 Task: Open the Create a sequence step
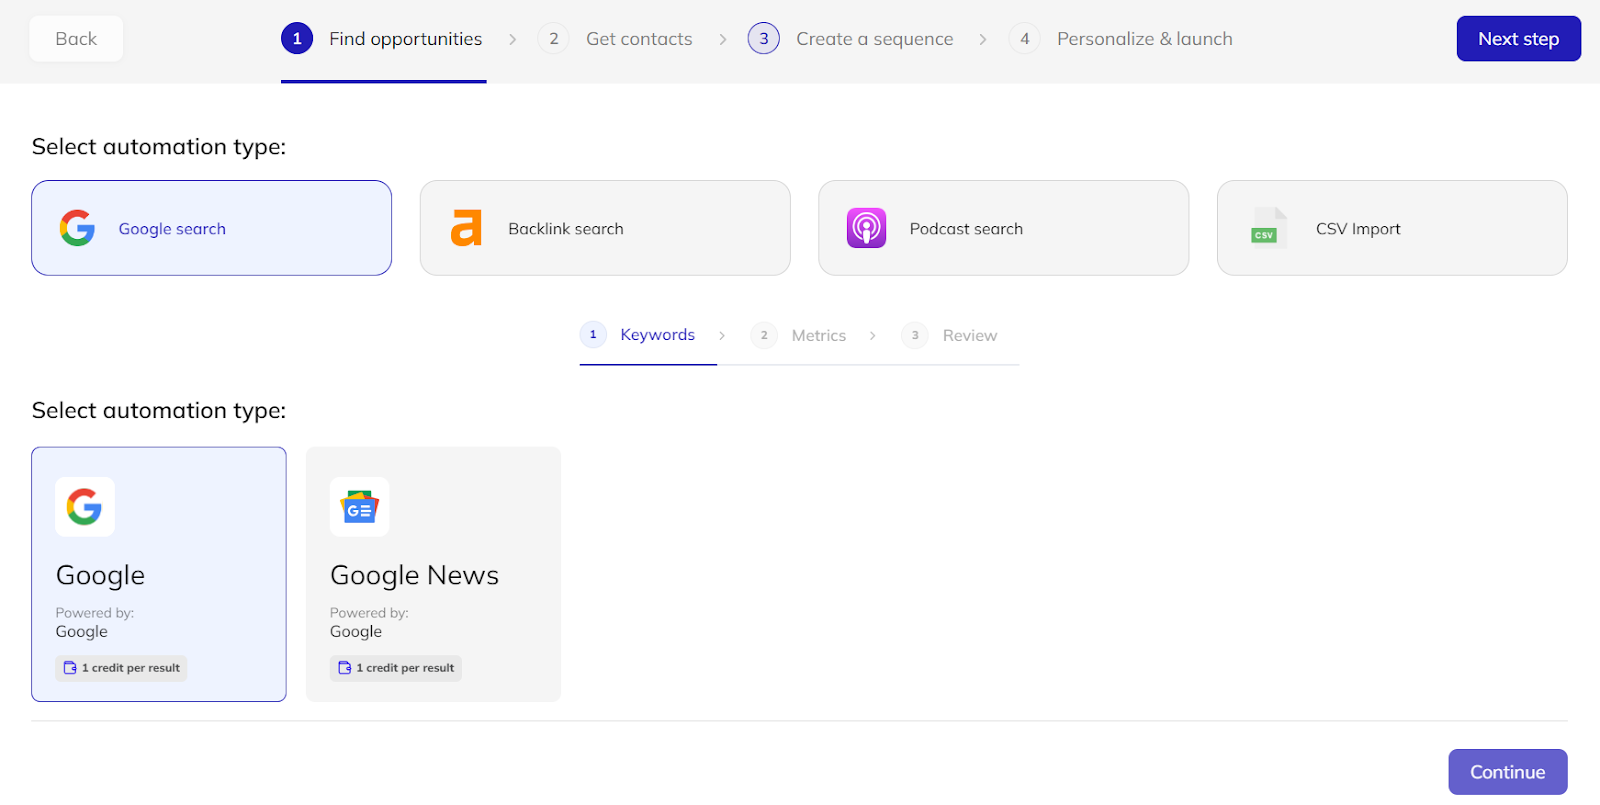pos(851,39)
